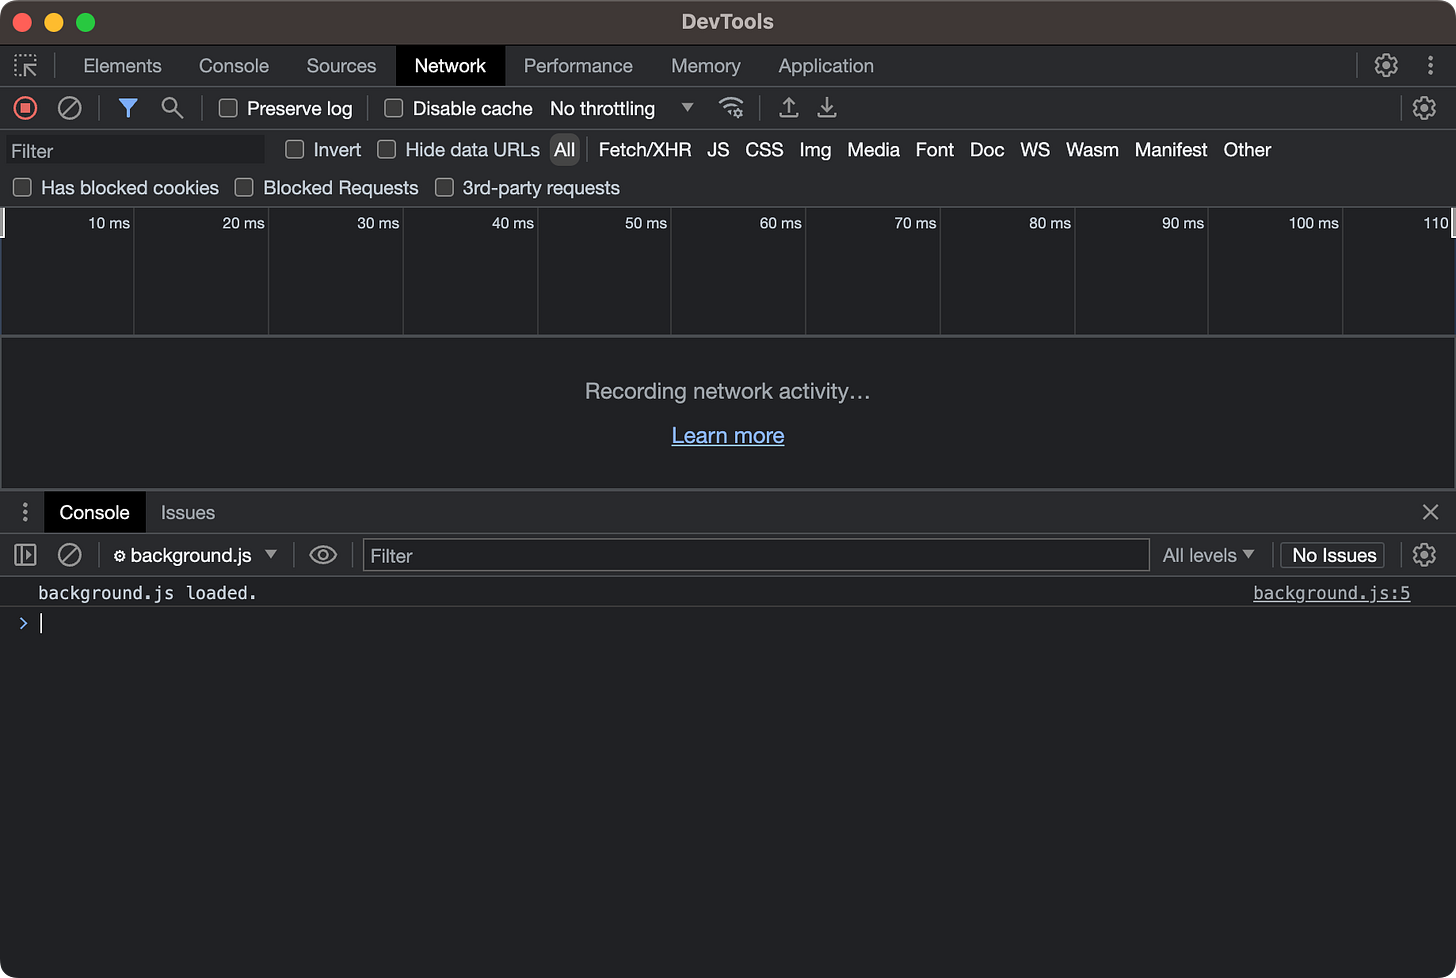This screenshot has width=1456, height=978.
Task: Filter requests by CSS
Action: tap(764, 150)
